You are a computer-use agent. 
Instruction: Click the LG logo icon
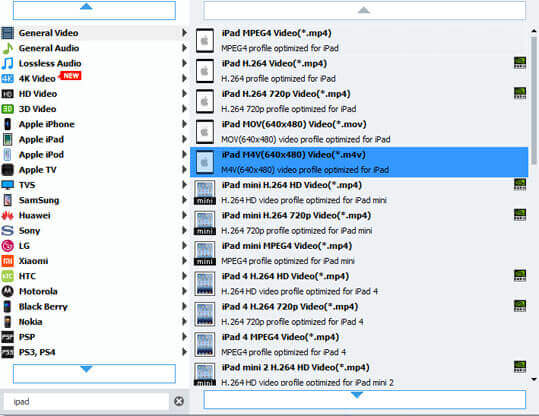point(8,246)
